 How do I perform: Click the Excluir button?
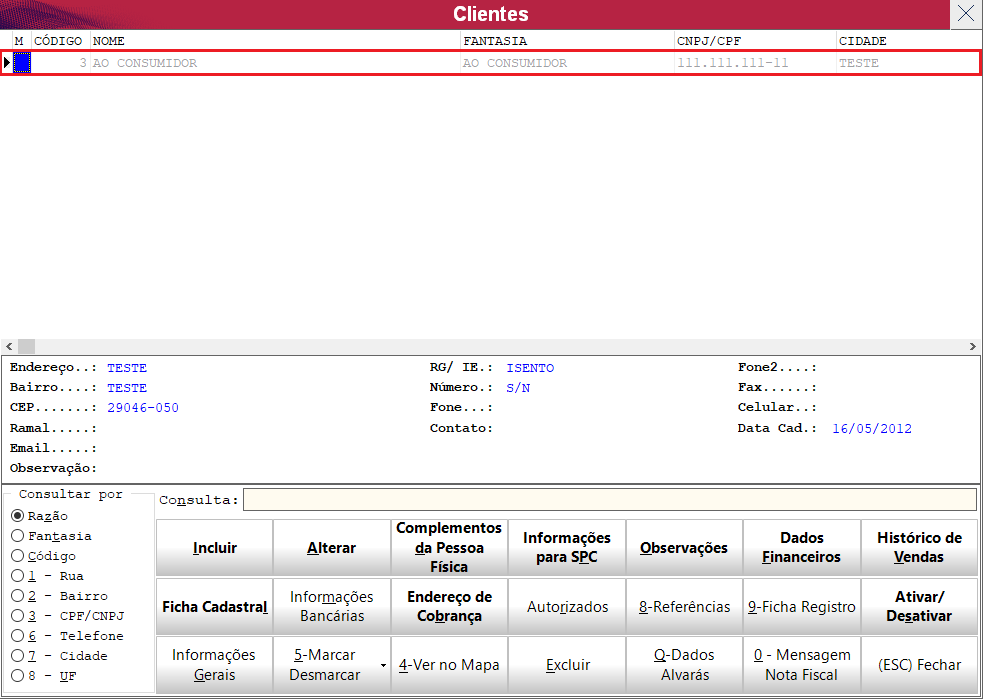point(567,665)
